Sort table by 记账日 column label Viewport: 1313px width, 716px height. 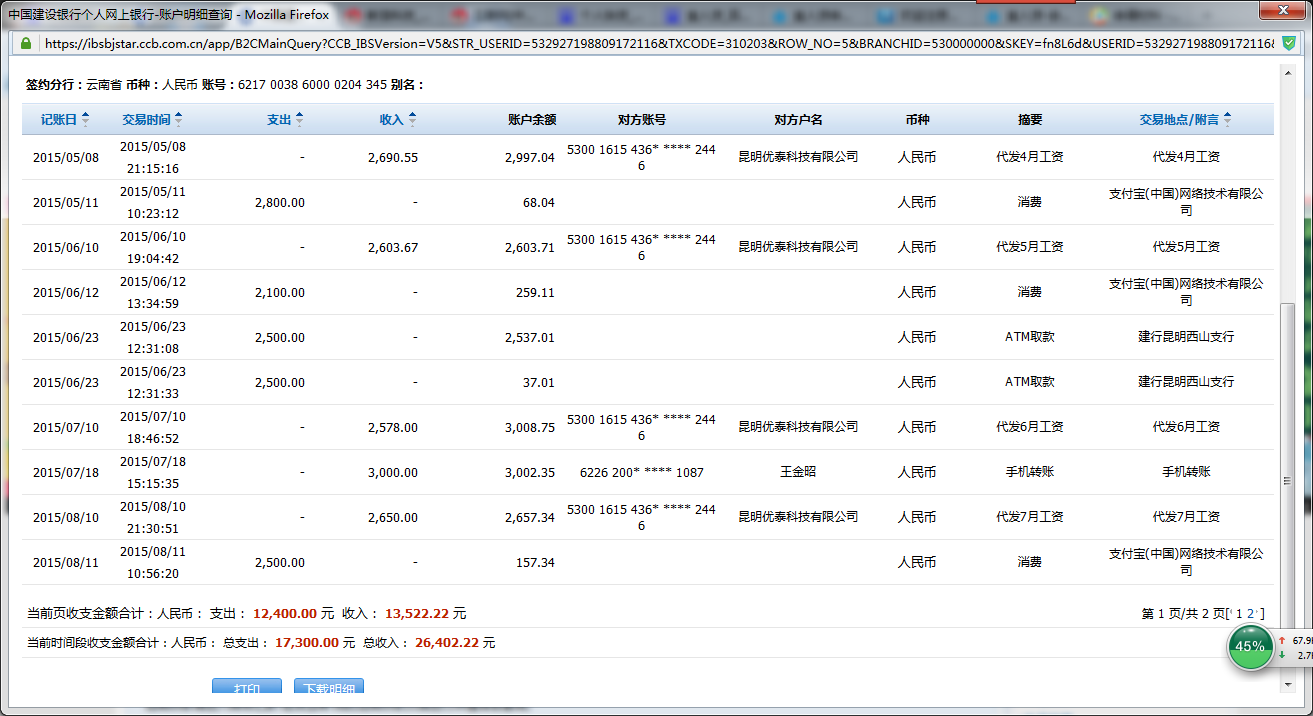[x=58, y=120]
